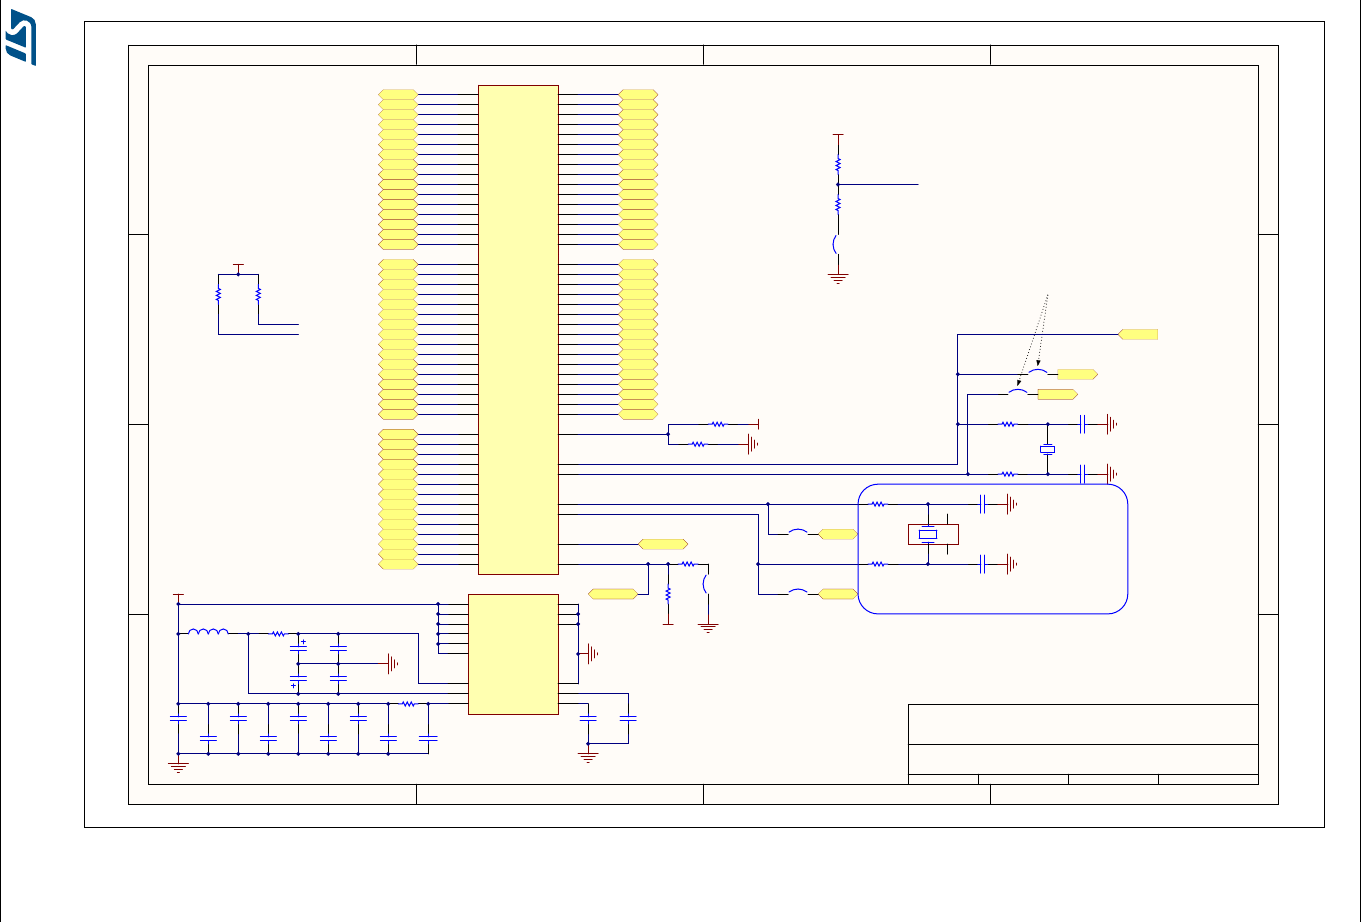
Task: Click the power rail atop the voltage divider
Action: pyautogui.click(x=838, y=134)
